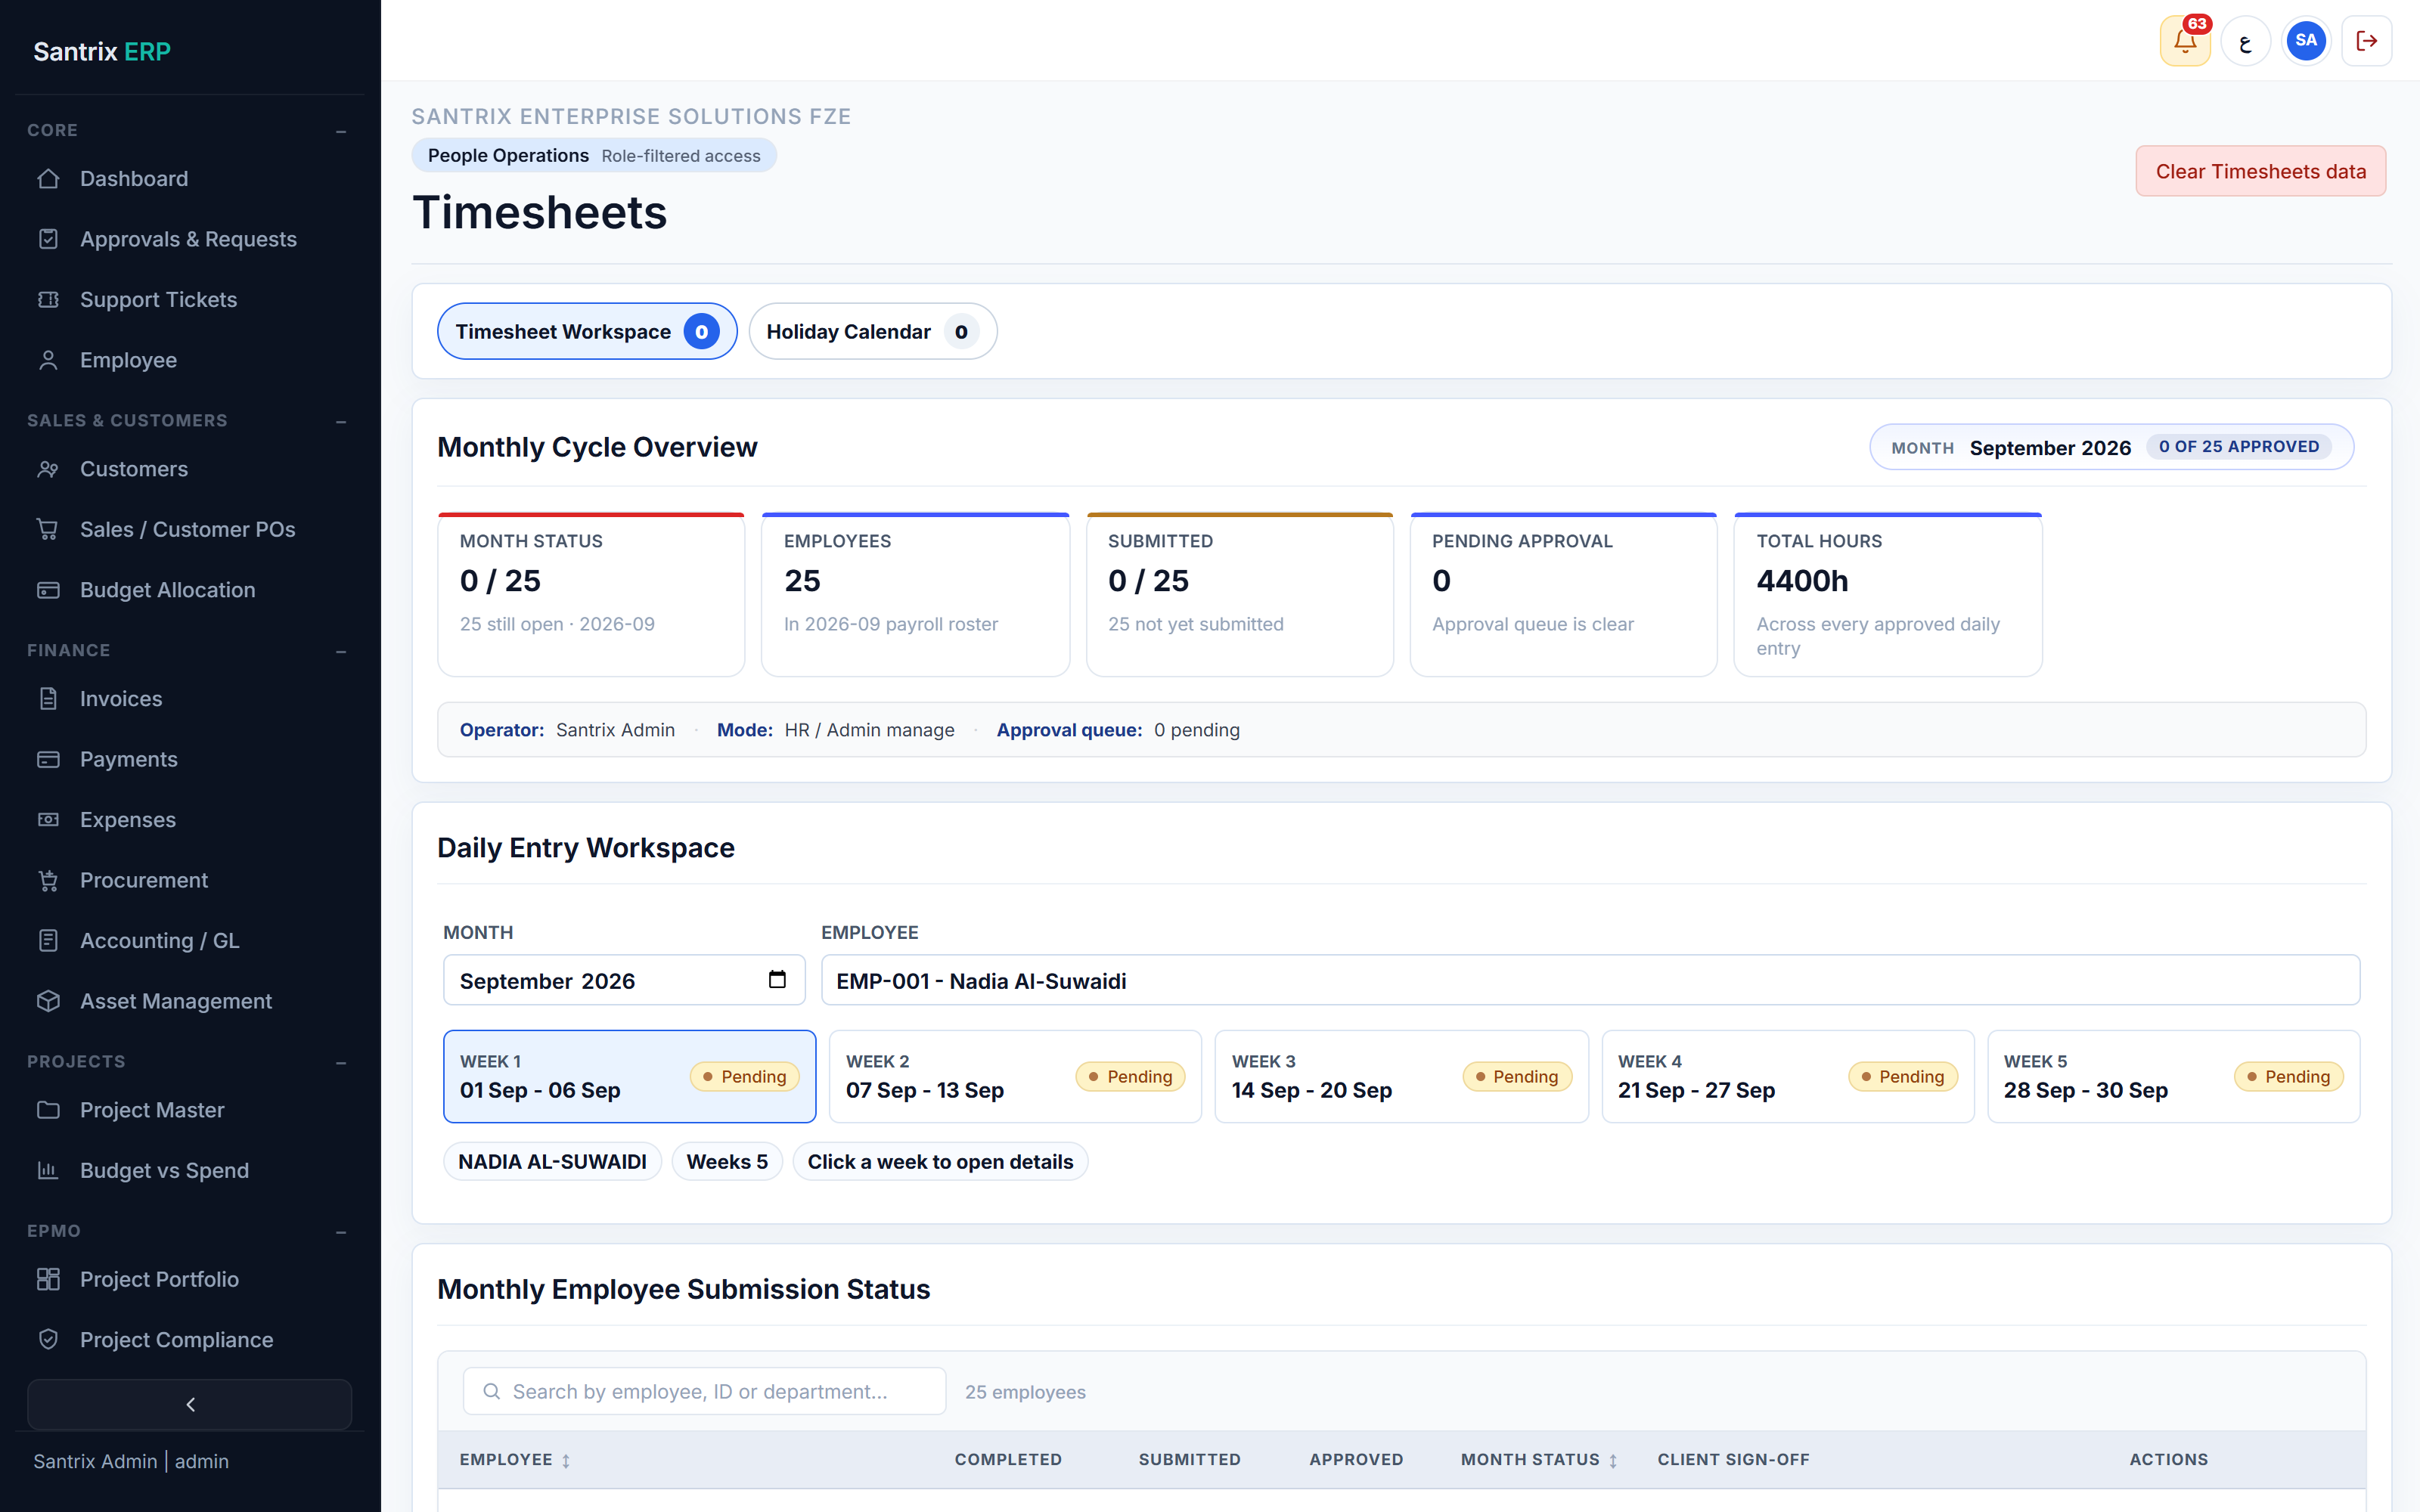Select Week 5 28 Sep - 30 Sep
The width and height of the screenshot is (2420, 1512).
[x=2173, y=1077]
